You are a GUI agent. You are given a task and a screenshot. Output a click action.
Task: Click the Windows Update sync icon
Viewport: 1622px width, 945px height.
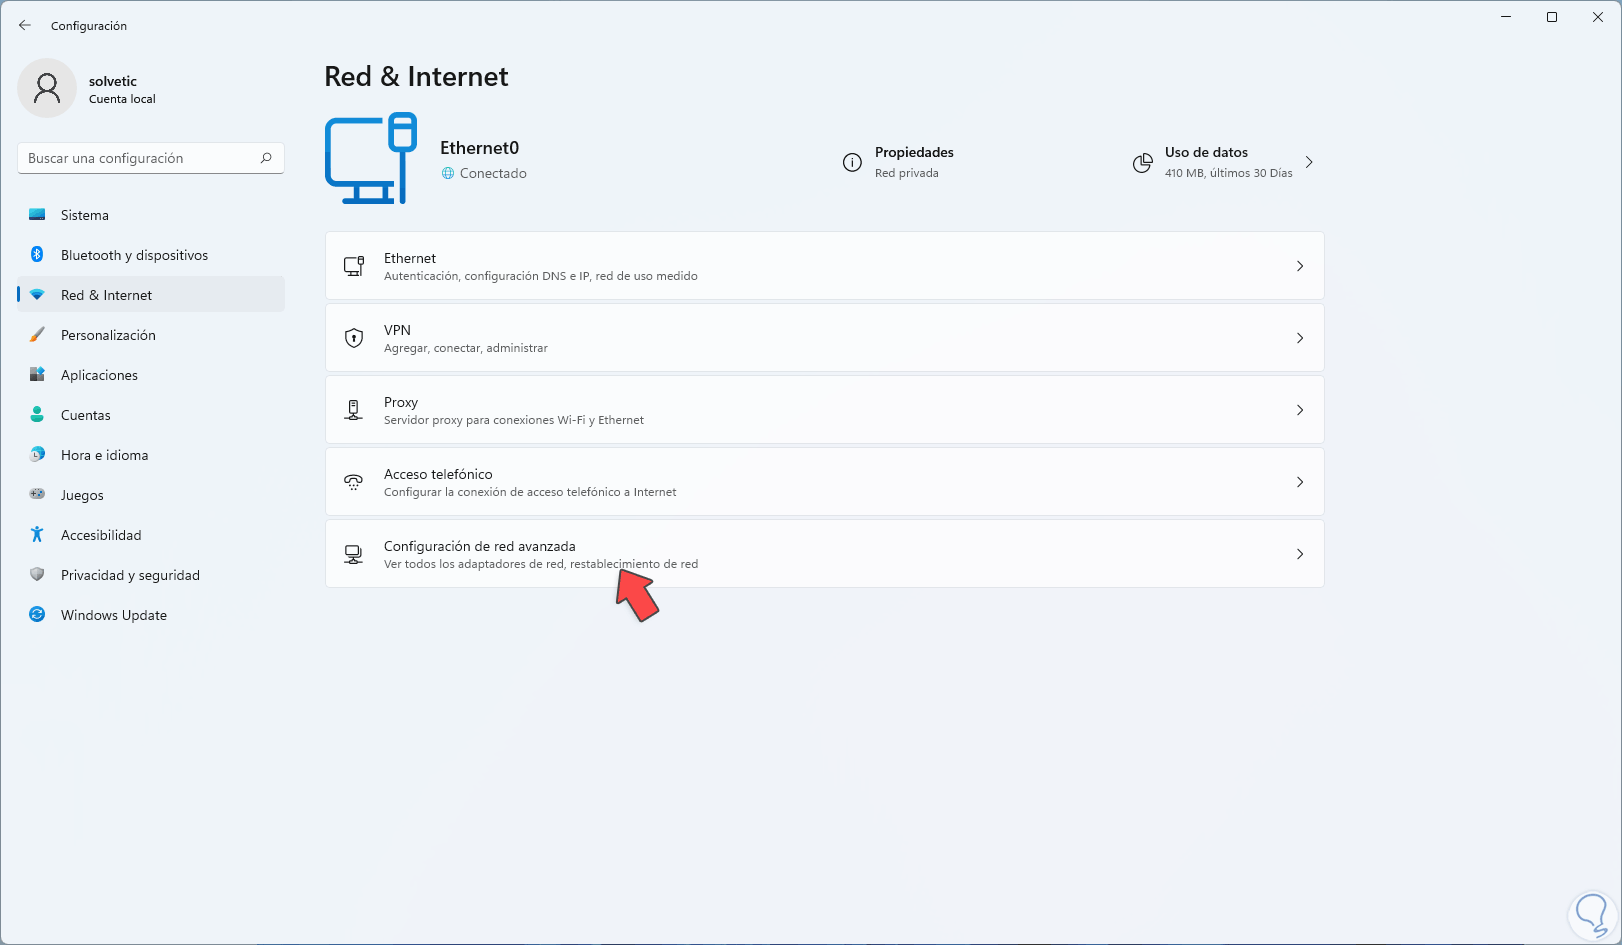pos(37,615)
